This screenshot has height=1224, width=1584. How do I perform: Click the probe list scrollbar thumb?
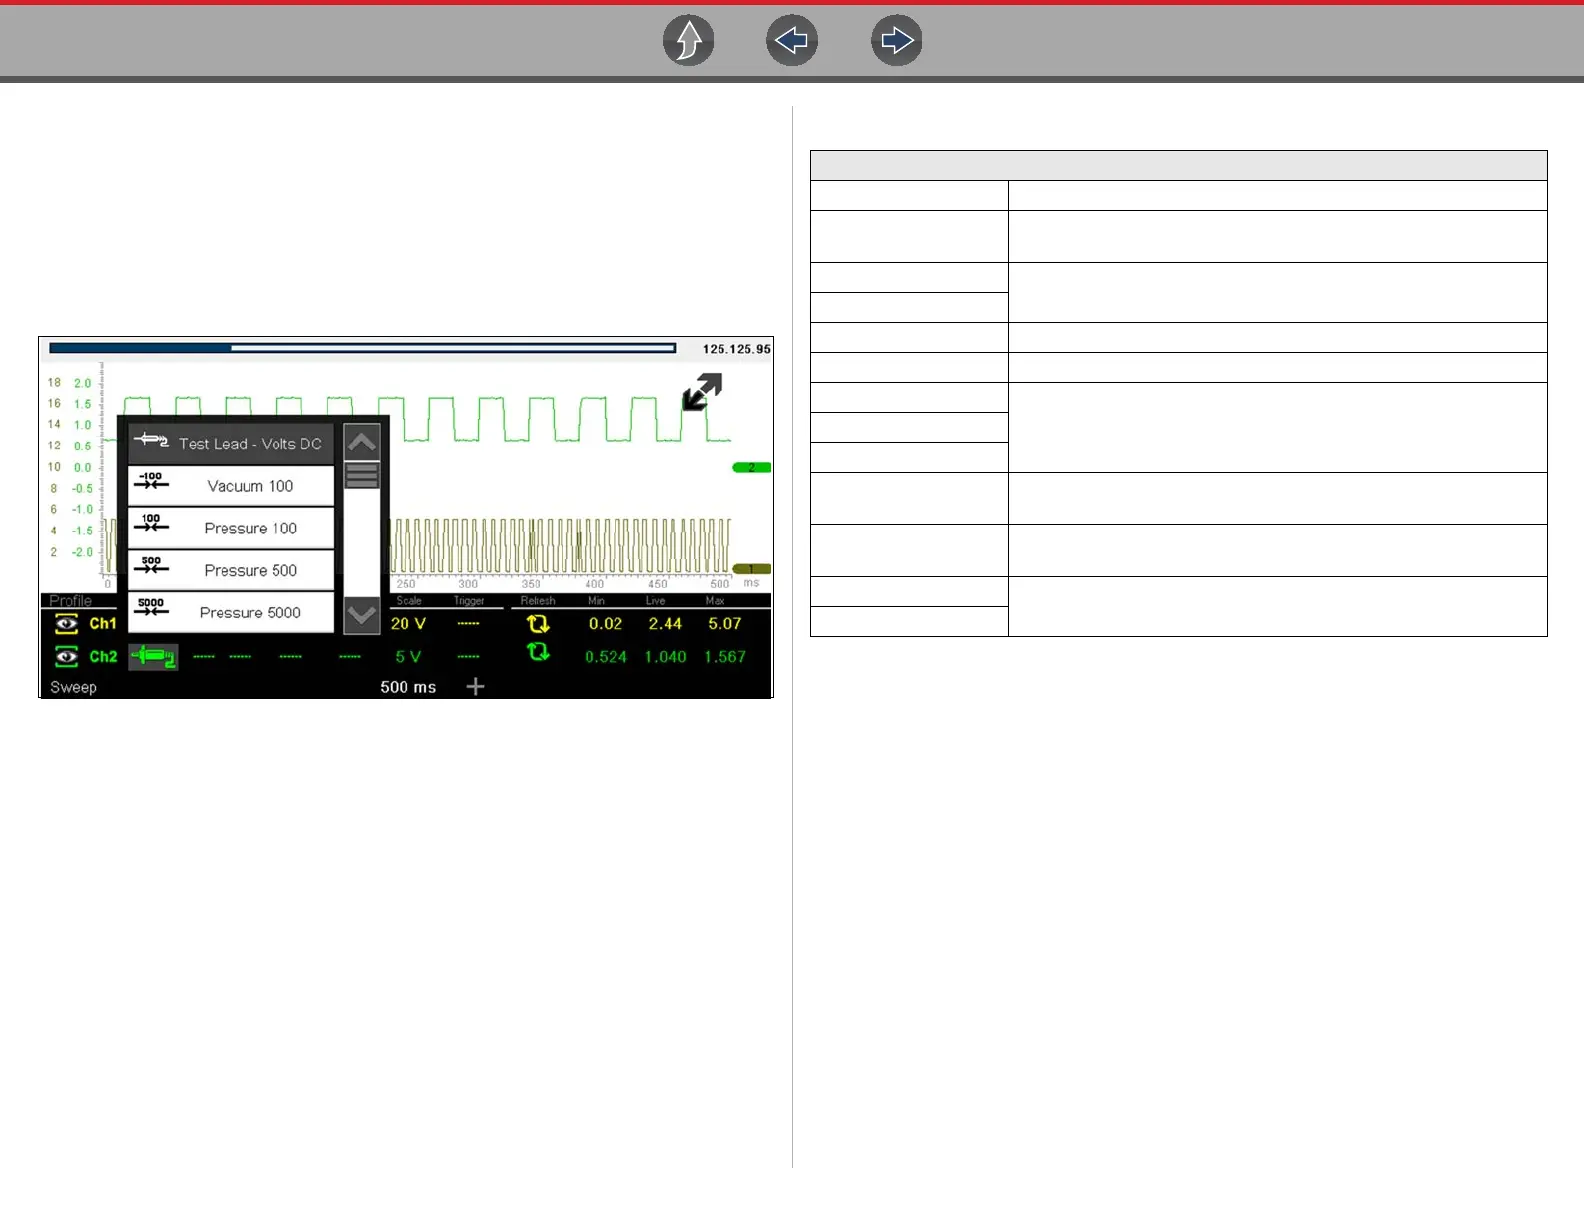click(x=362, y=475)
